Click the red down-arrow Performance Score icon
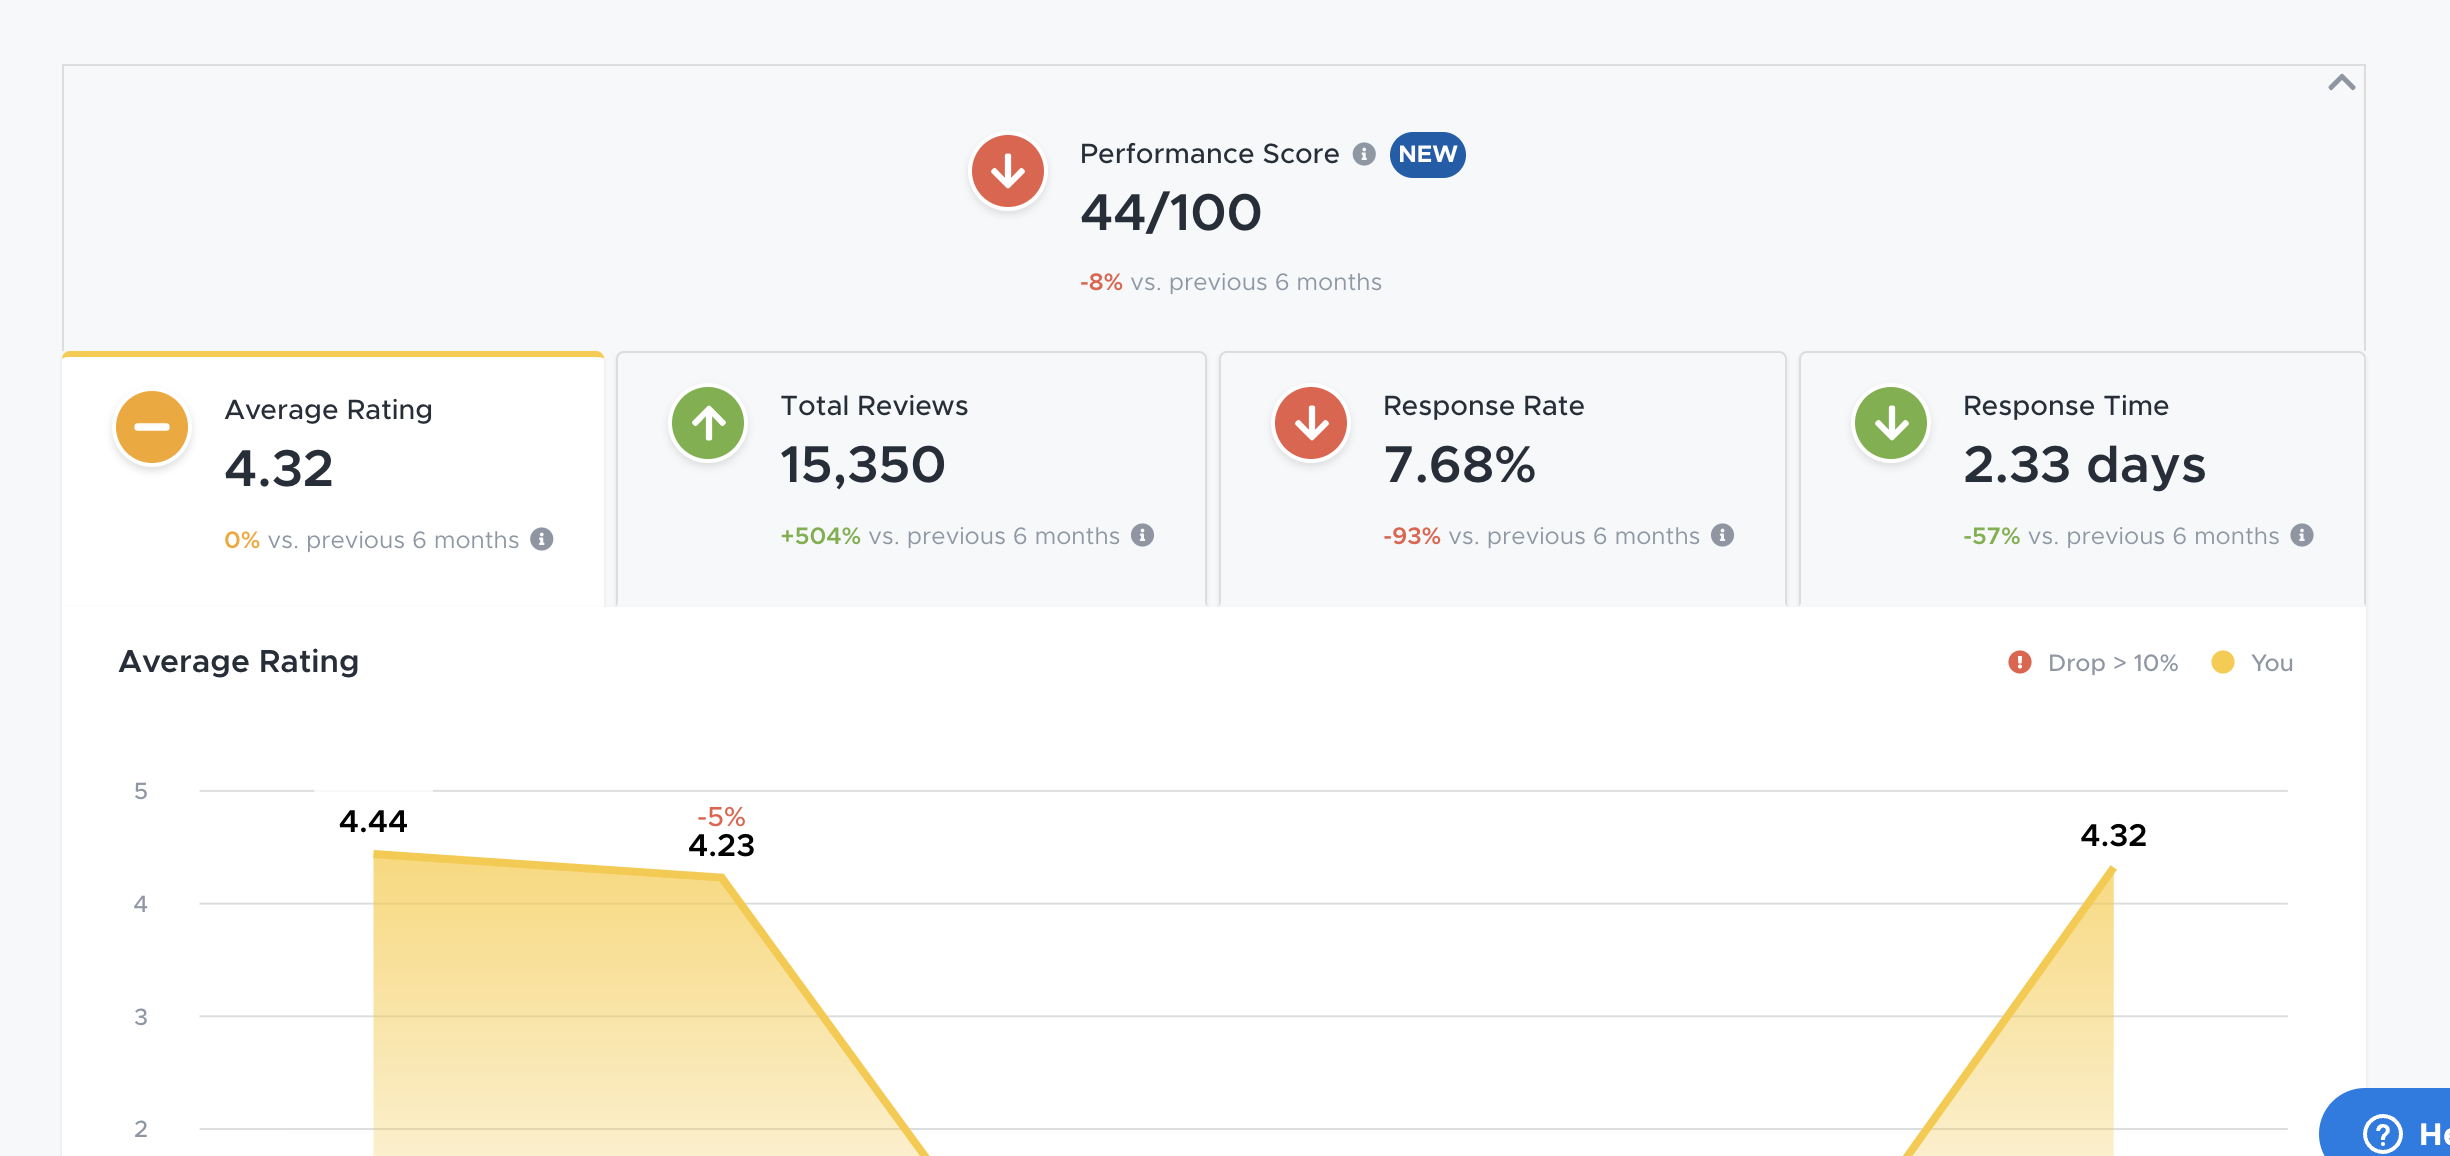 [x=1008, y=171]
